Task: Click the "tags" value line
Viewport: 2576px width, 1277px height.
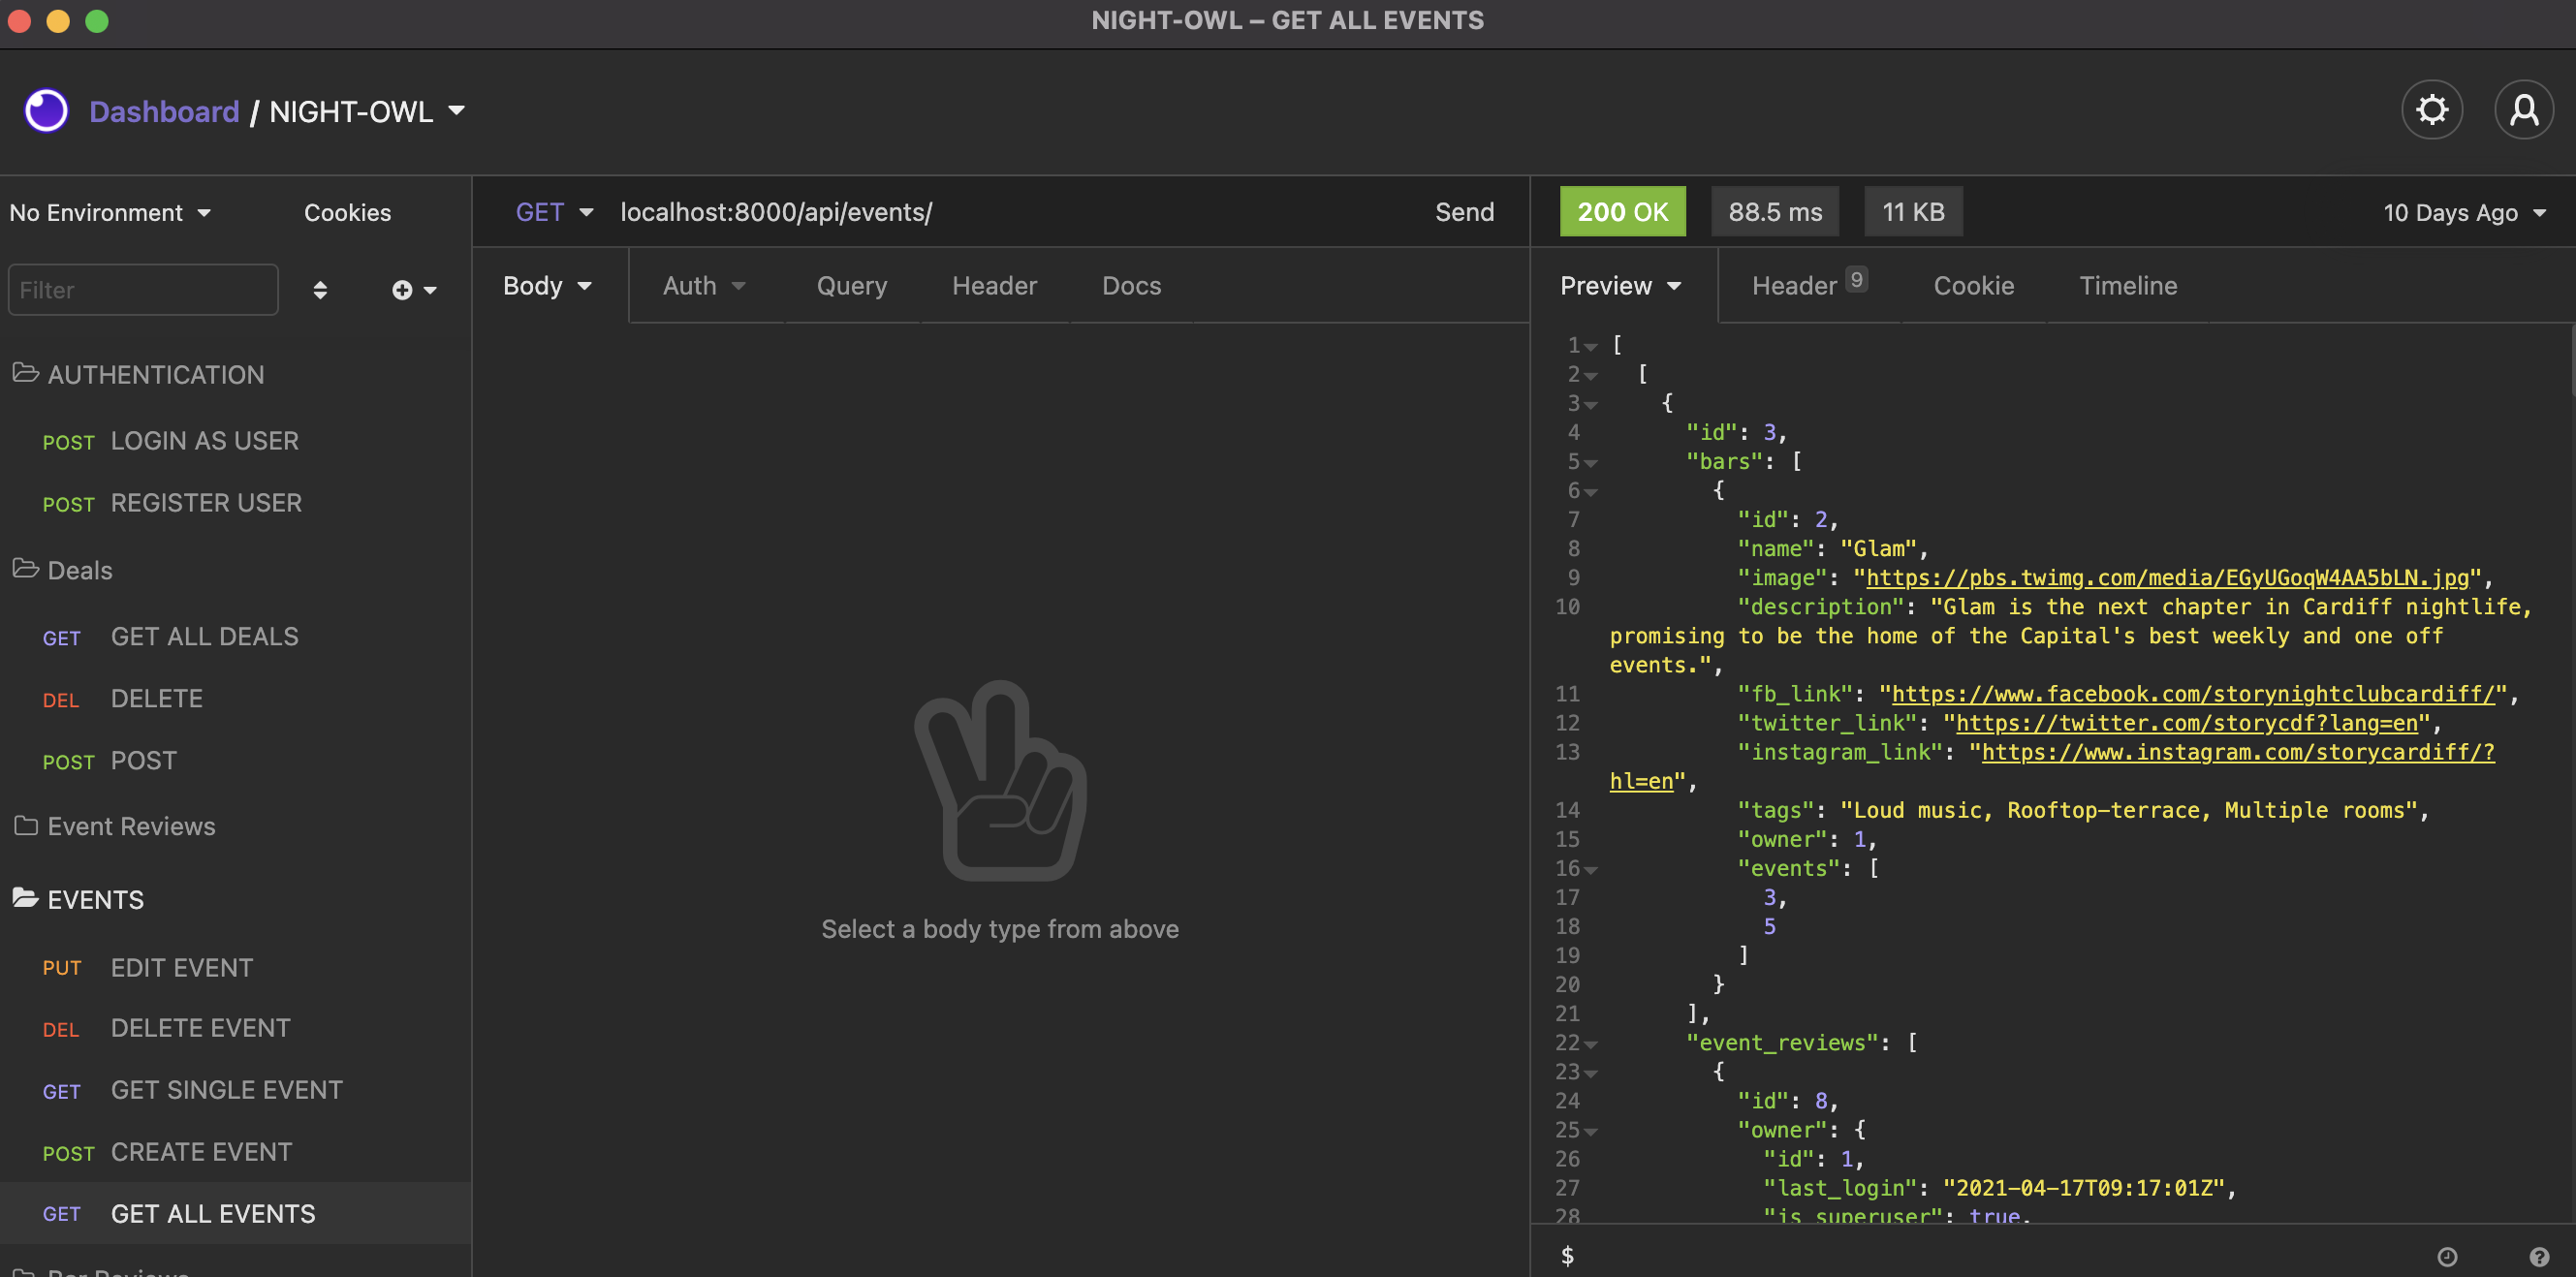Action: [x=2085, y=810]
